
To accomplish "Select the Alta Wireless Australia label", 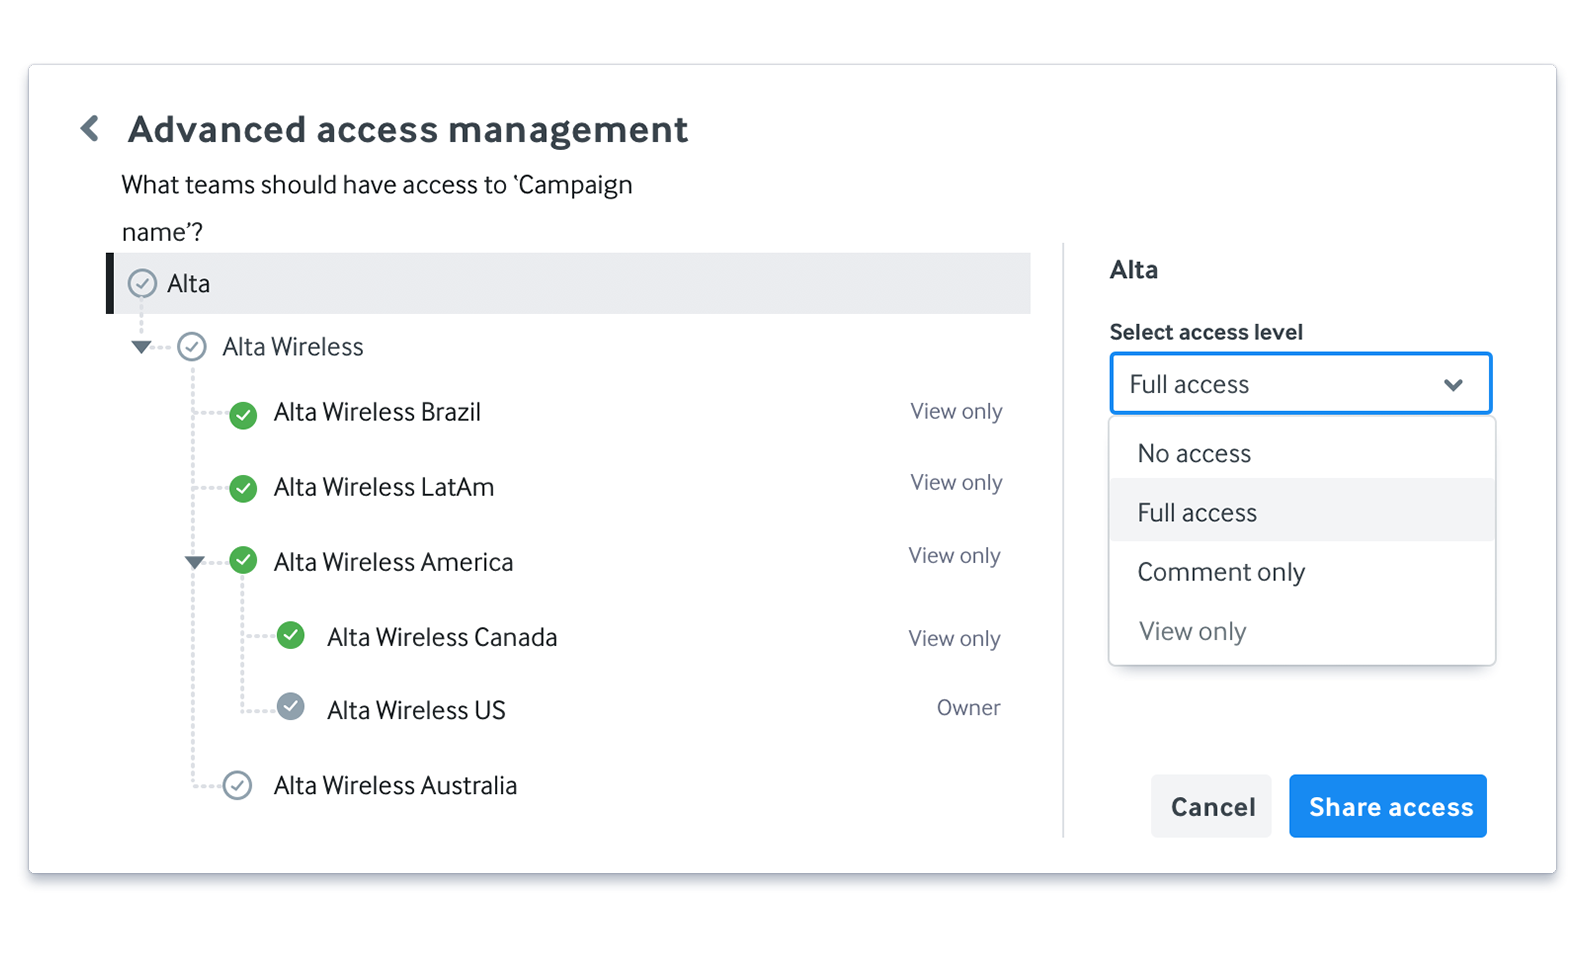I will (x=395, y=785).
